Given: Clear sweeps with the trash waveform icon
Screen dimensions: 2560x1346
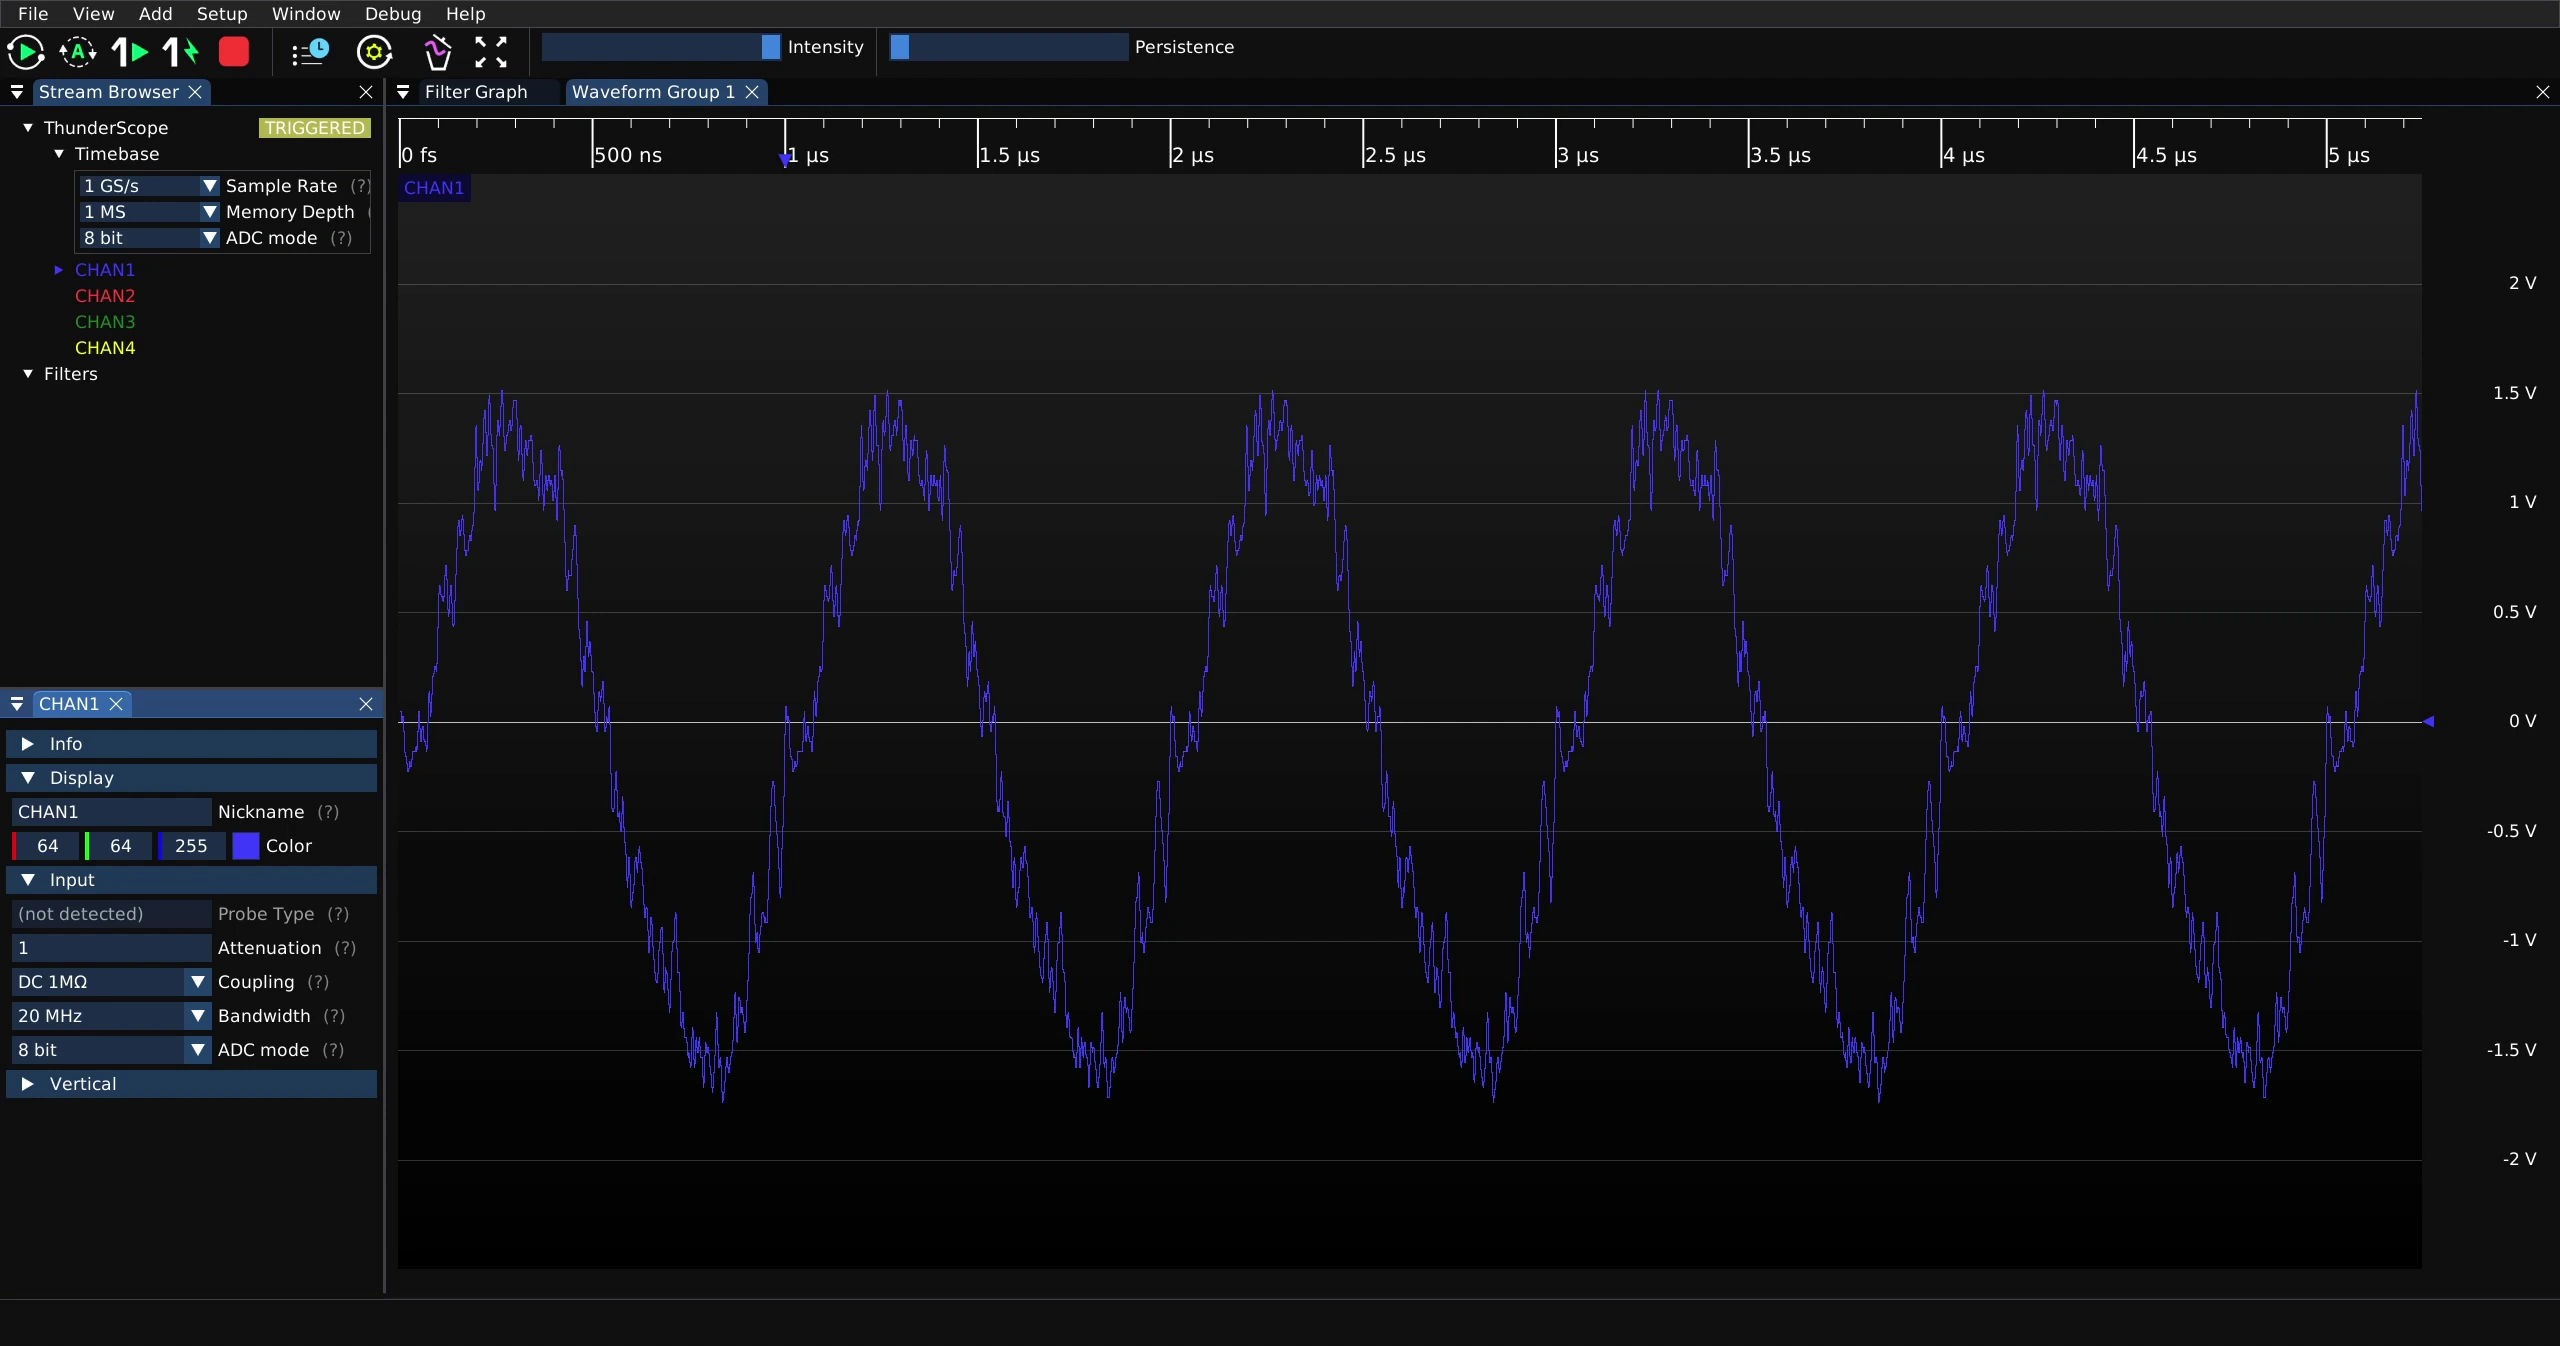Looking at the screenshot, I should (437, 52).
